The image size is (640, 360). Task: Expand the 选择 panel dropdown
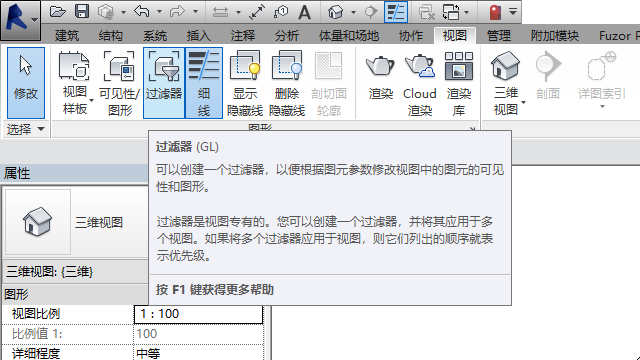(x=25, y=129)
